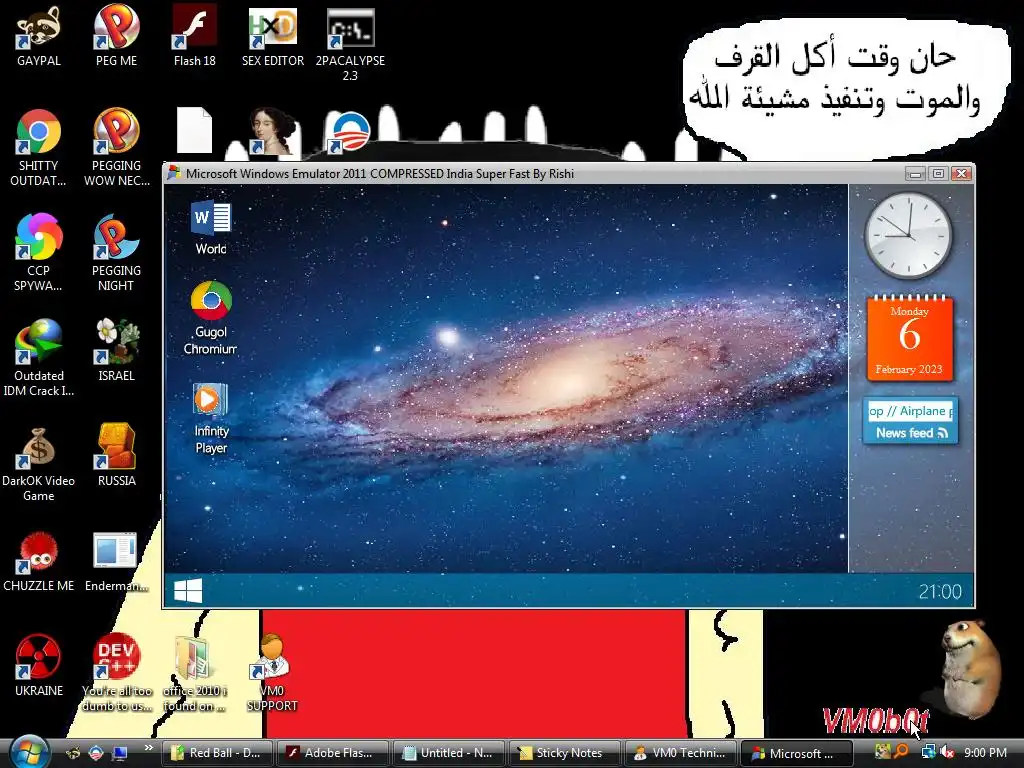Click the muted volume tray icon

tap(948, 752)
